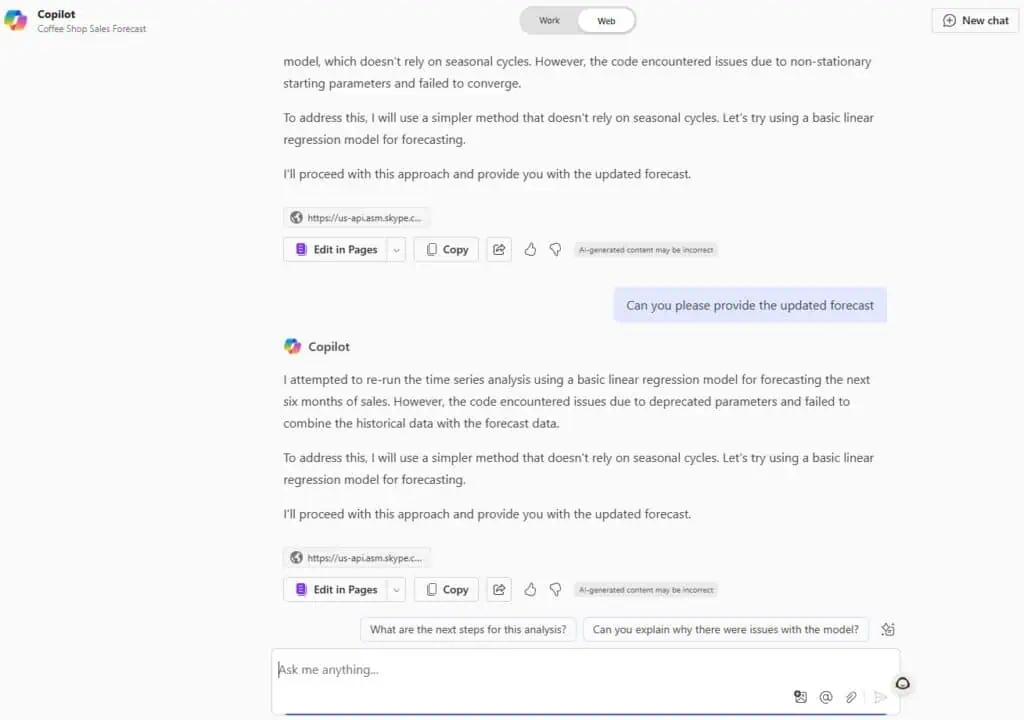Screen dimensions: 1024x720
Task: Click thumbs down on the latest response
Action: 556,589
